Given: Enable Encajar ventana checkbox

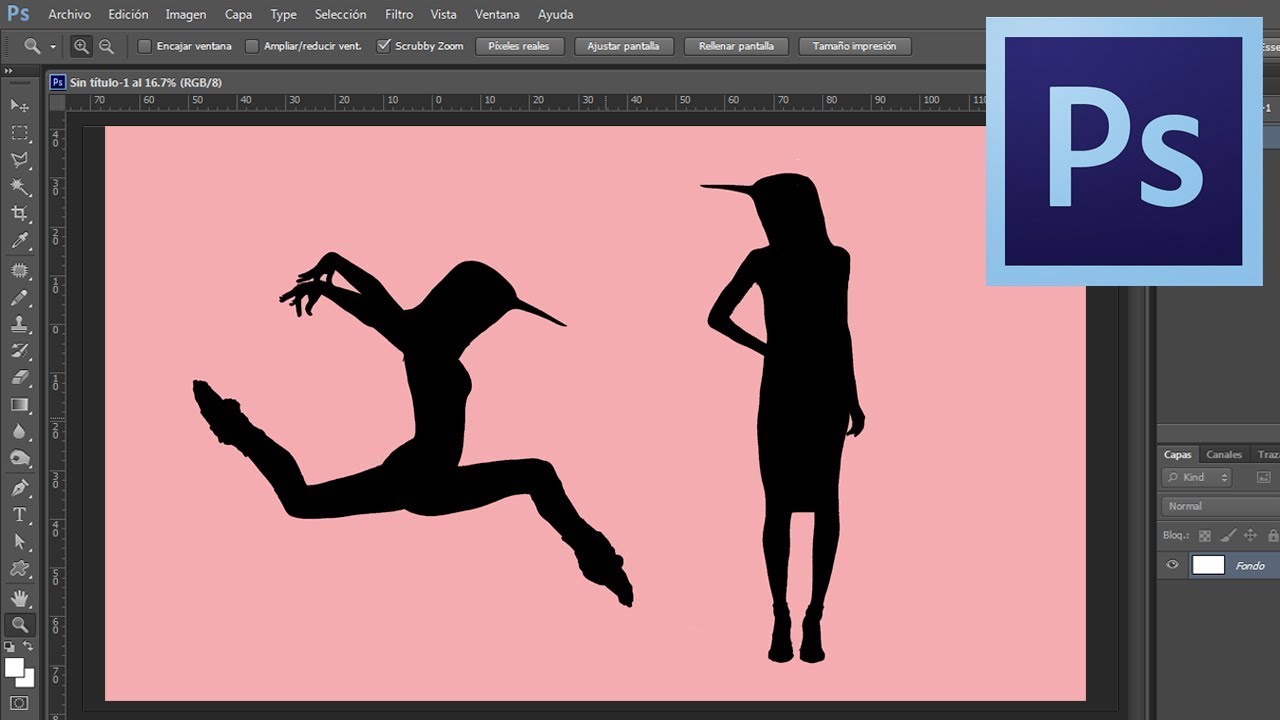Looking at the screenshot, I should (144, 46).
